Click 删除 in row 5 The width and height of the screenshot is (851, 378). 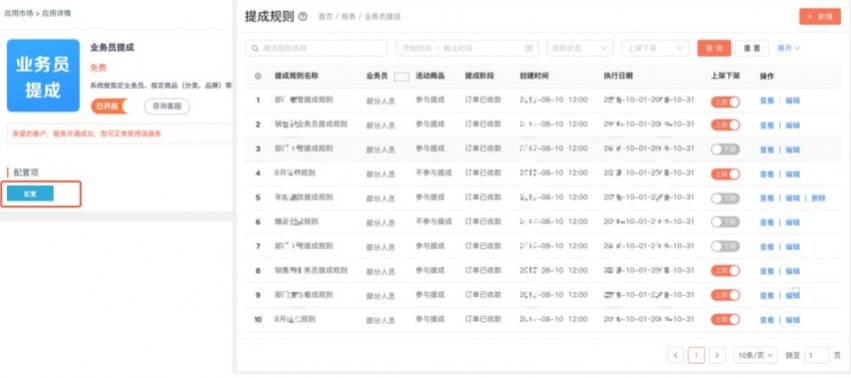(818, 198)
